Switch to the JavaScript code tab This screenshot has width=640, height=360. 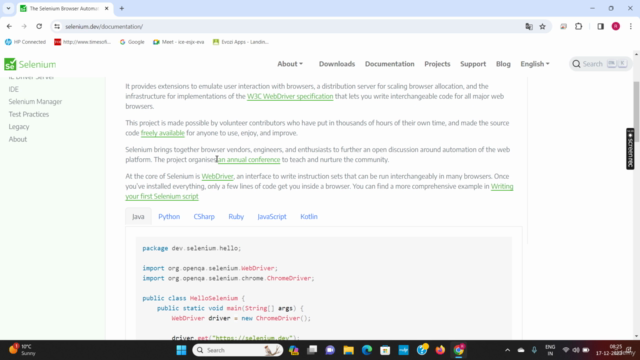272,217
